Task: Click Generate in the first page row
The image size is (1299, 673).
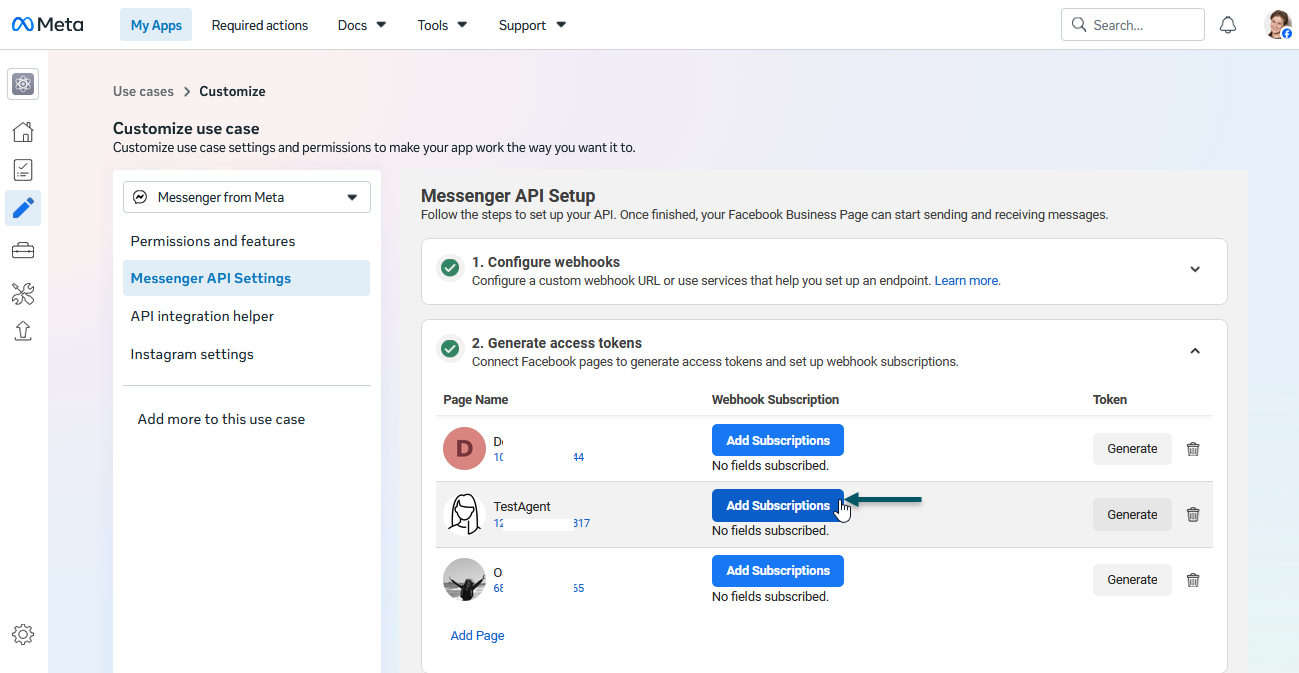Action: click(1132, 449)
